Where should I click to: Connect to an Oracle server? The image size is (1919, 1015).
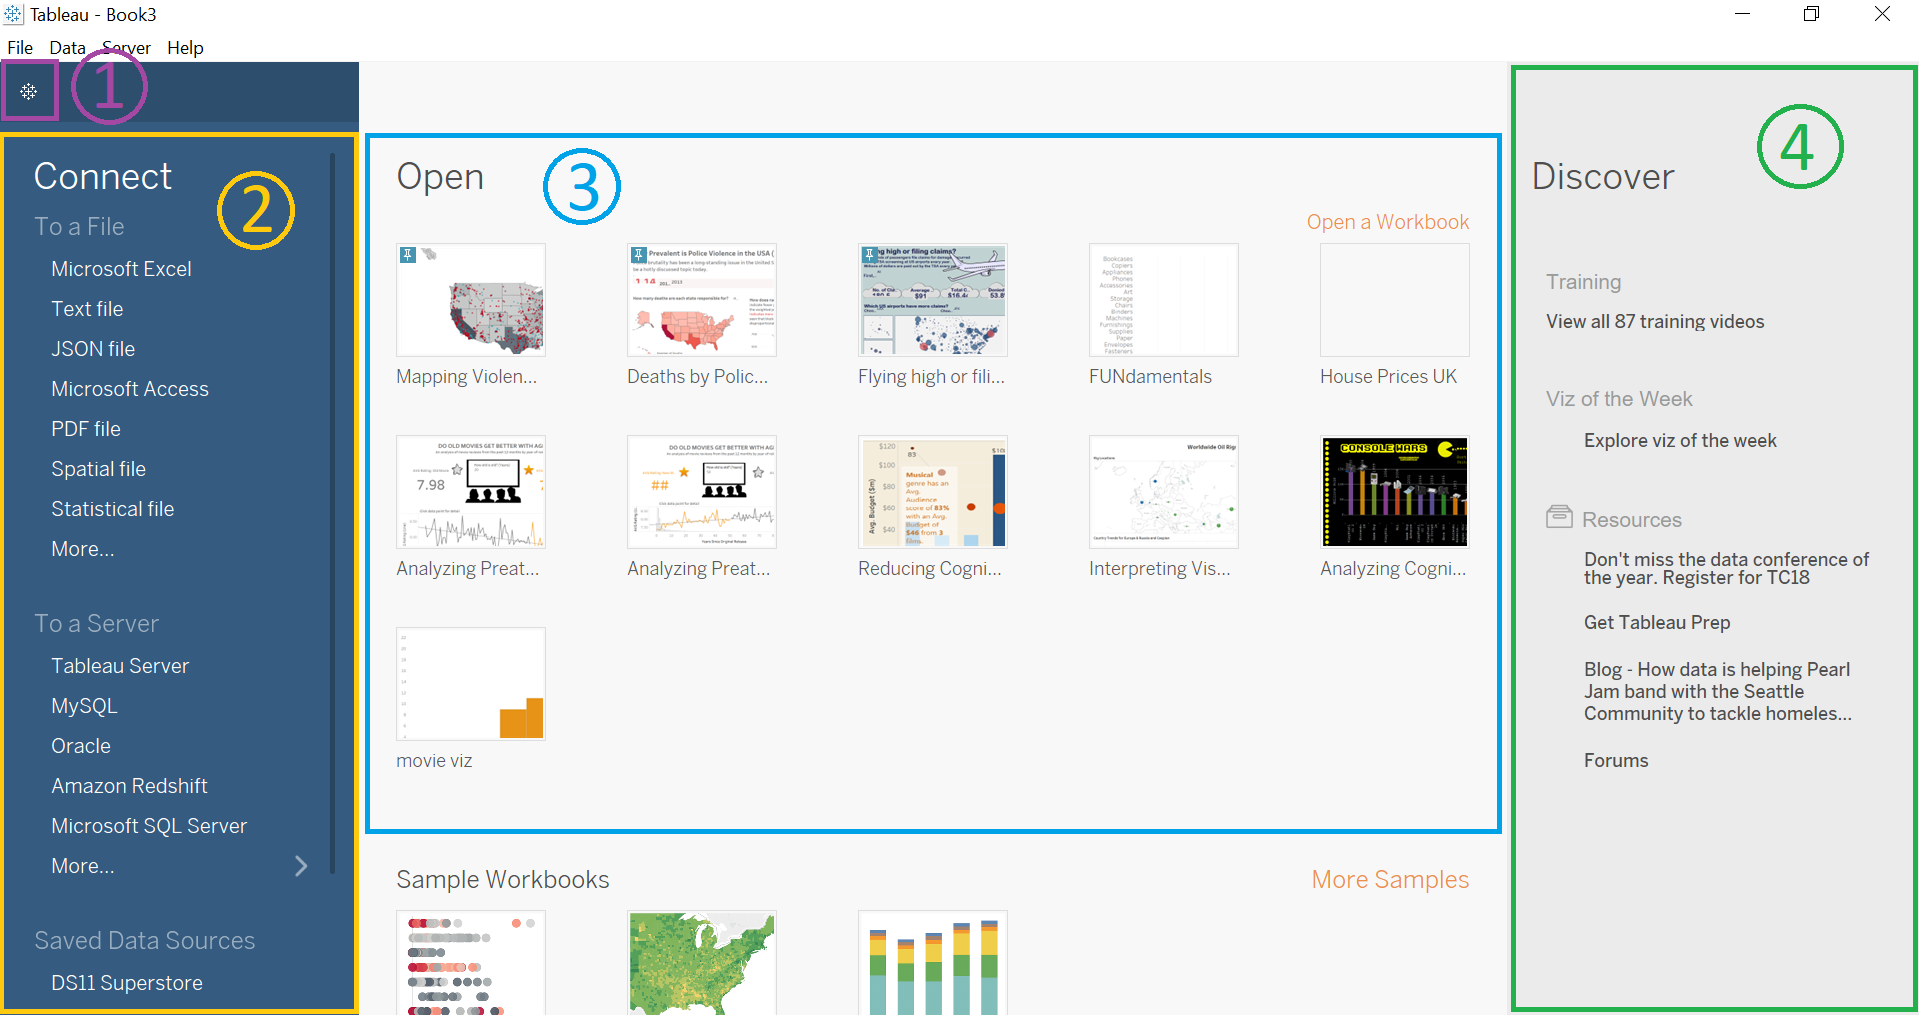click(81, 746)
